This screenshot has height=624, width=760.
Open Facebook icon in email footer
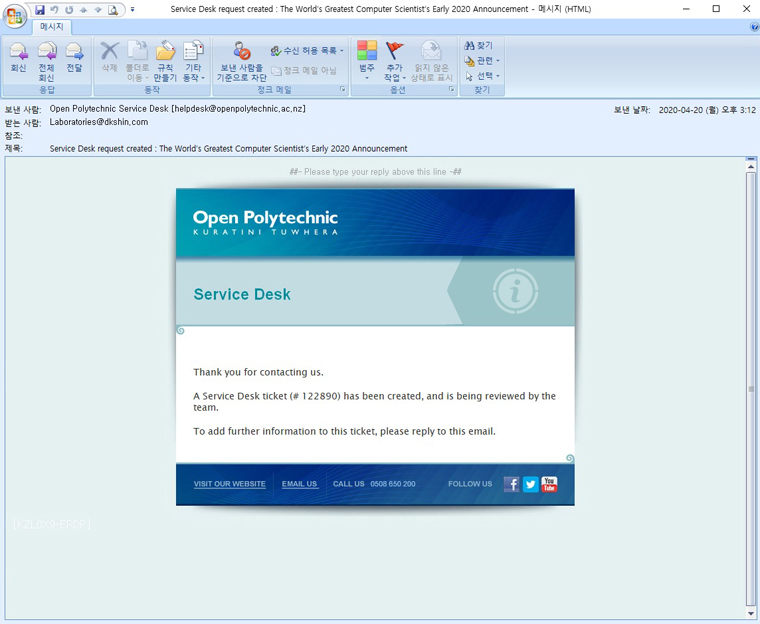511,484
